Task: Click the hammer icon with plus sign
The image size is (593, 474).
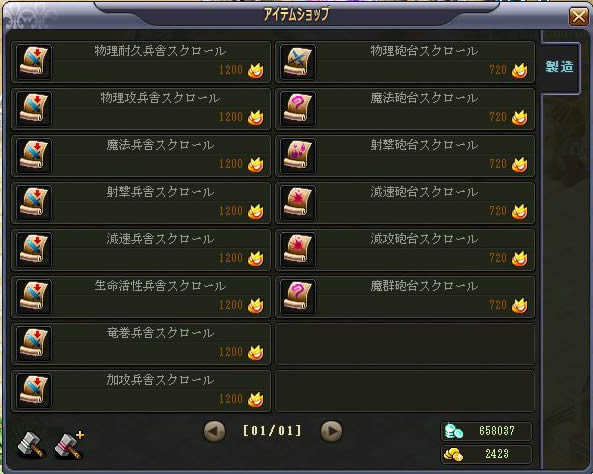Action: (x=70, y=444)
